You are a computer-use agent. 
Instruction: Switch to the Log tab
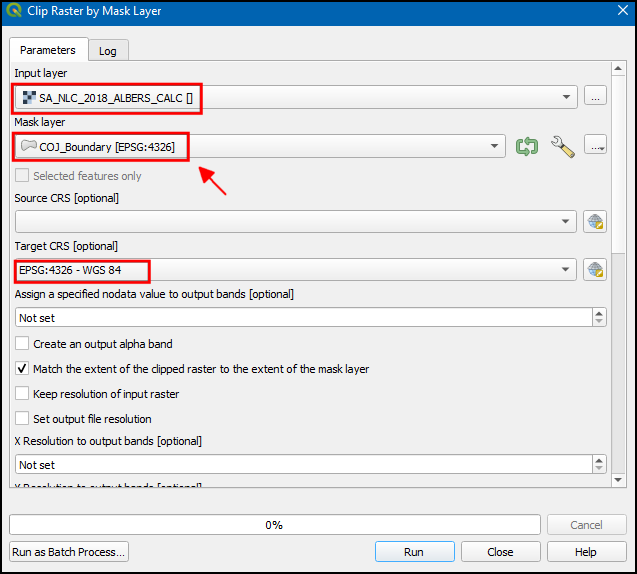pos(107,51)
